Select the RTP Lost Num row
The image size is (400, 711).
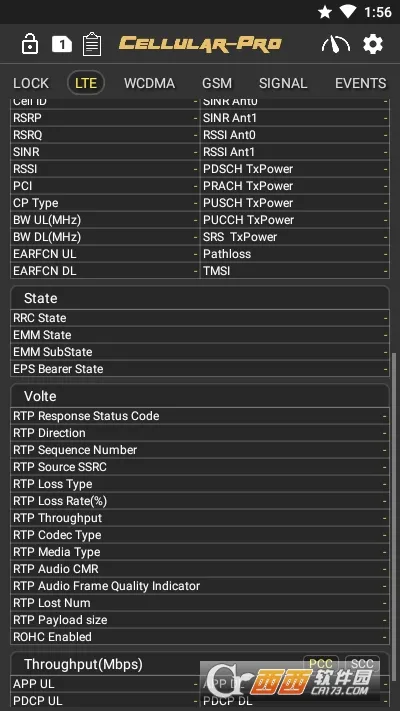[x=200, y=603]
